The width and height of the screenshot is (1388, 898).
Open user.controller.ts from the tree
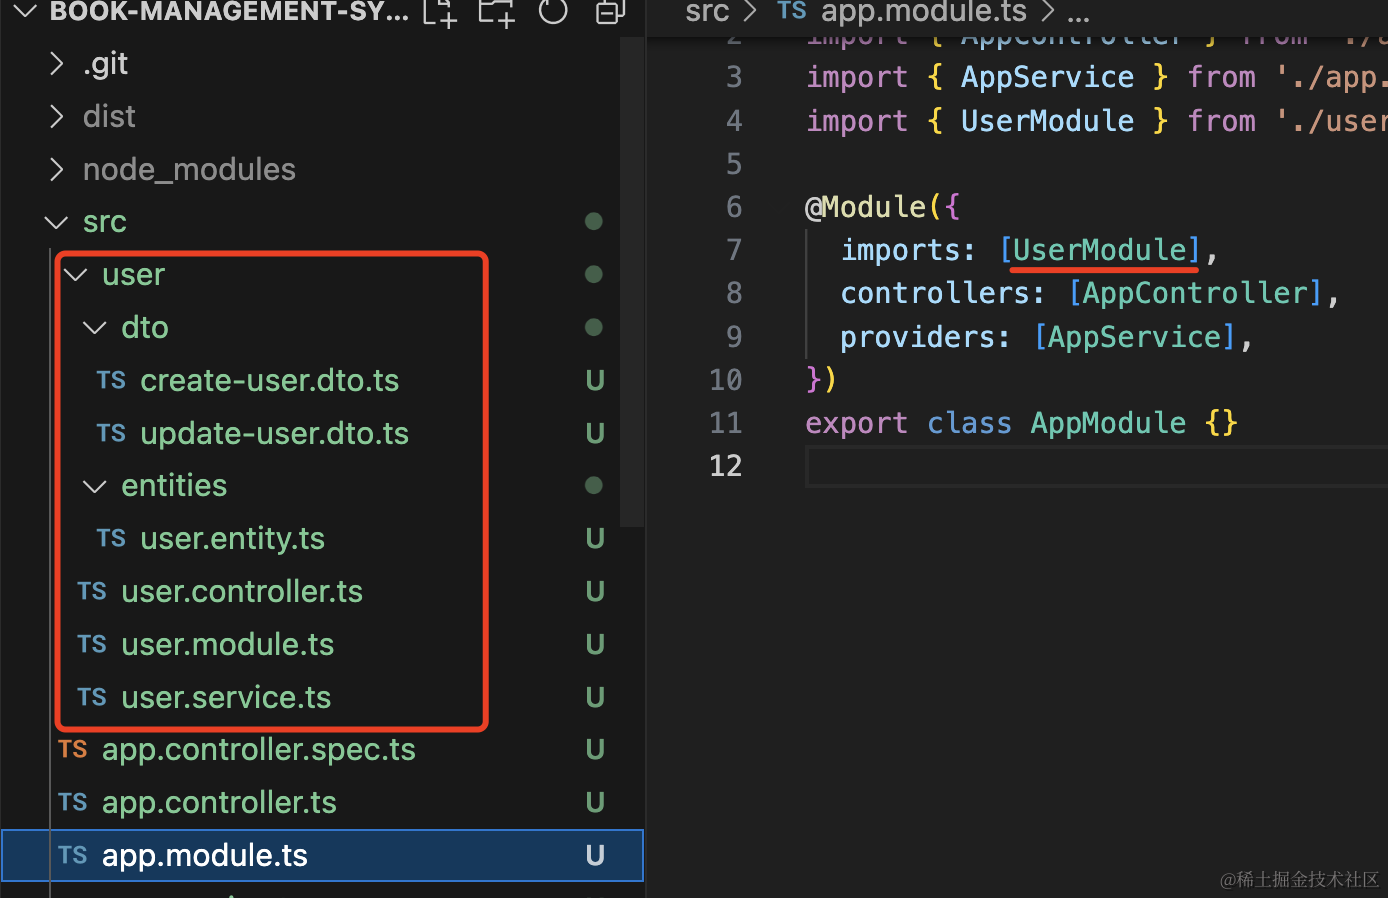click(241, 591)
